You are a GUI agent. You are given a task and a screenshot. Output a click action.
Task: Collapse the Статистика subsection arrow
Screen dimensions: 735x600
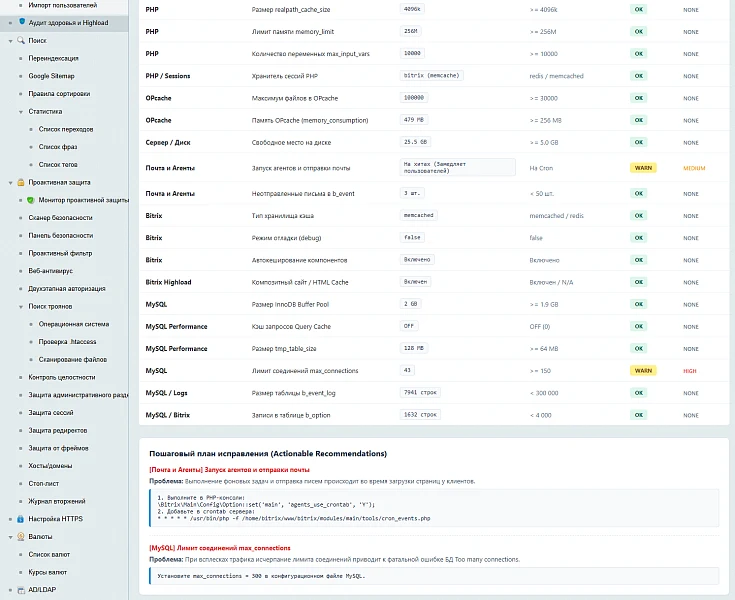click(x=21, y=112)
